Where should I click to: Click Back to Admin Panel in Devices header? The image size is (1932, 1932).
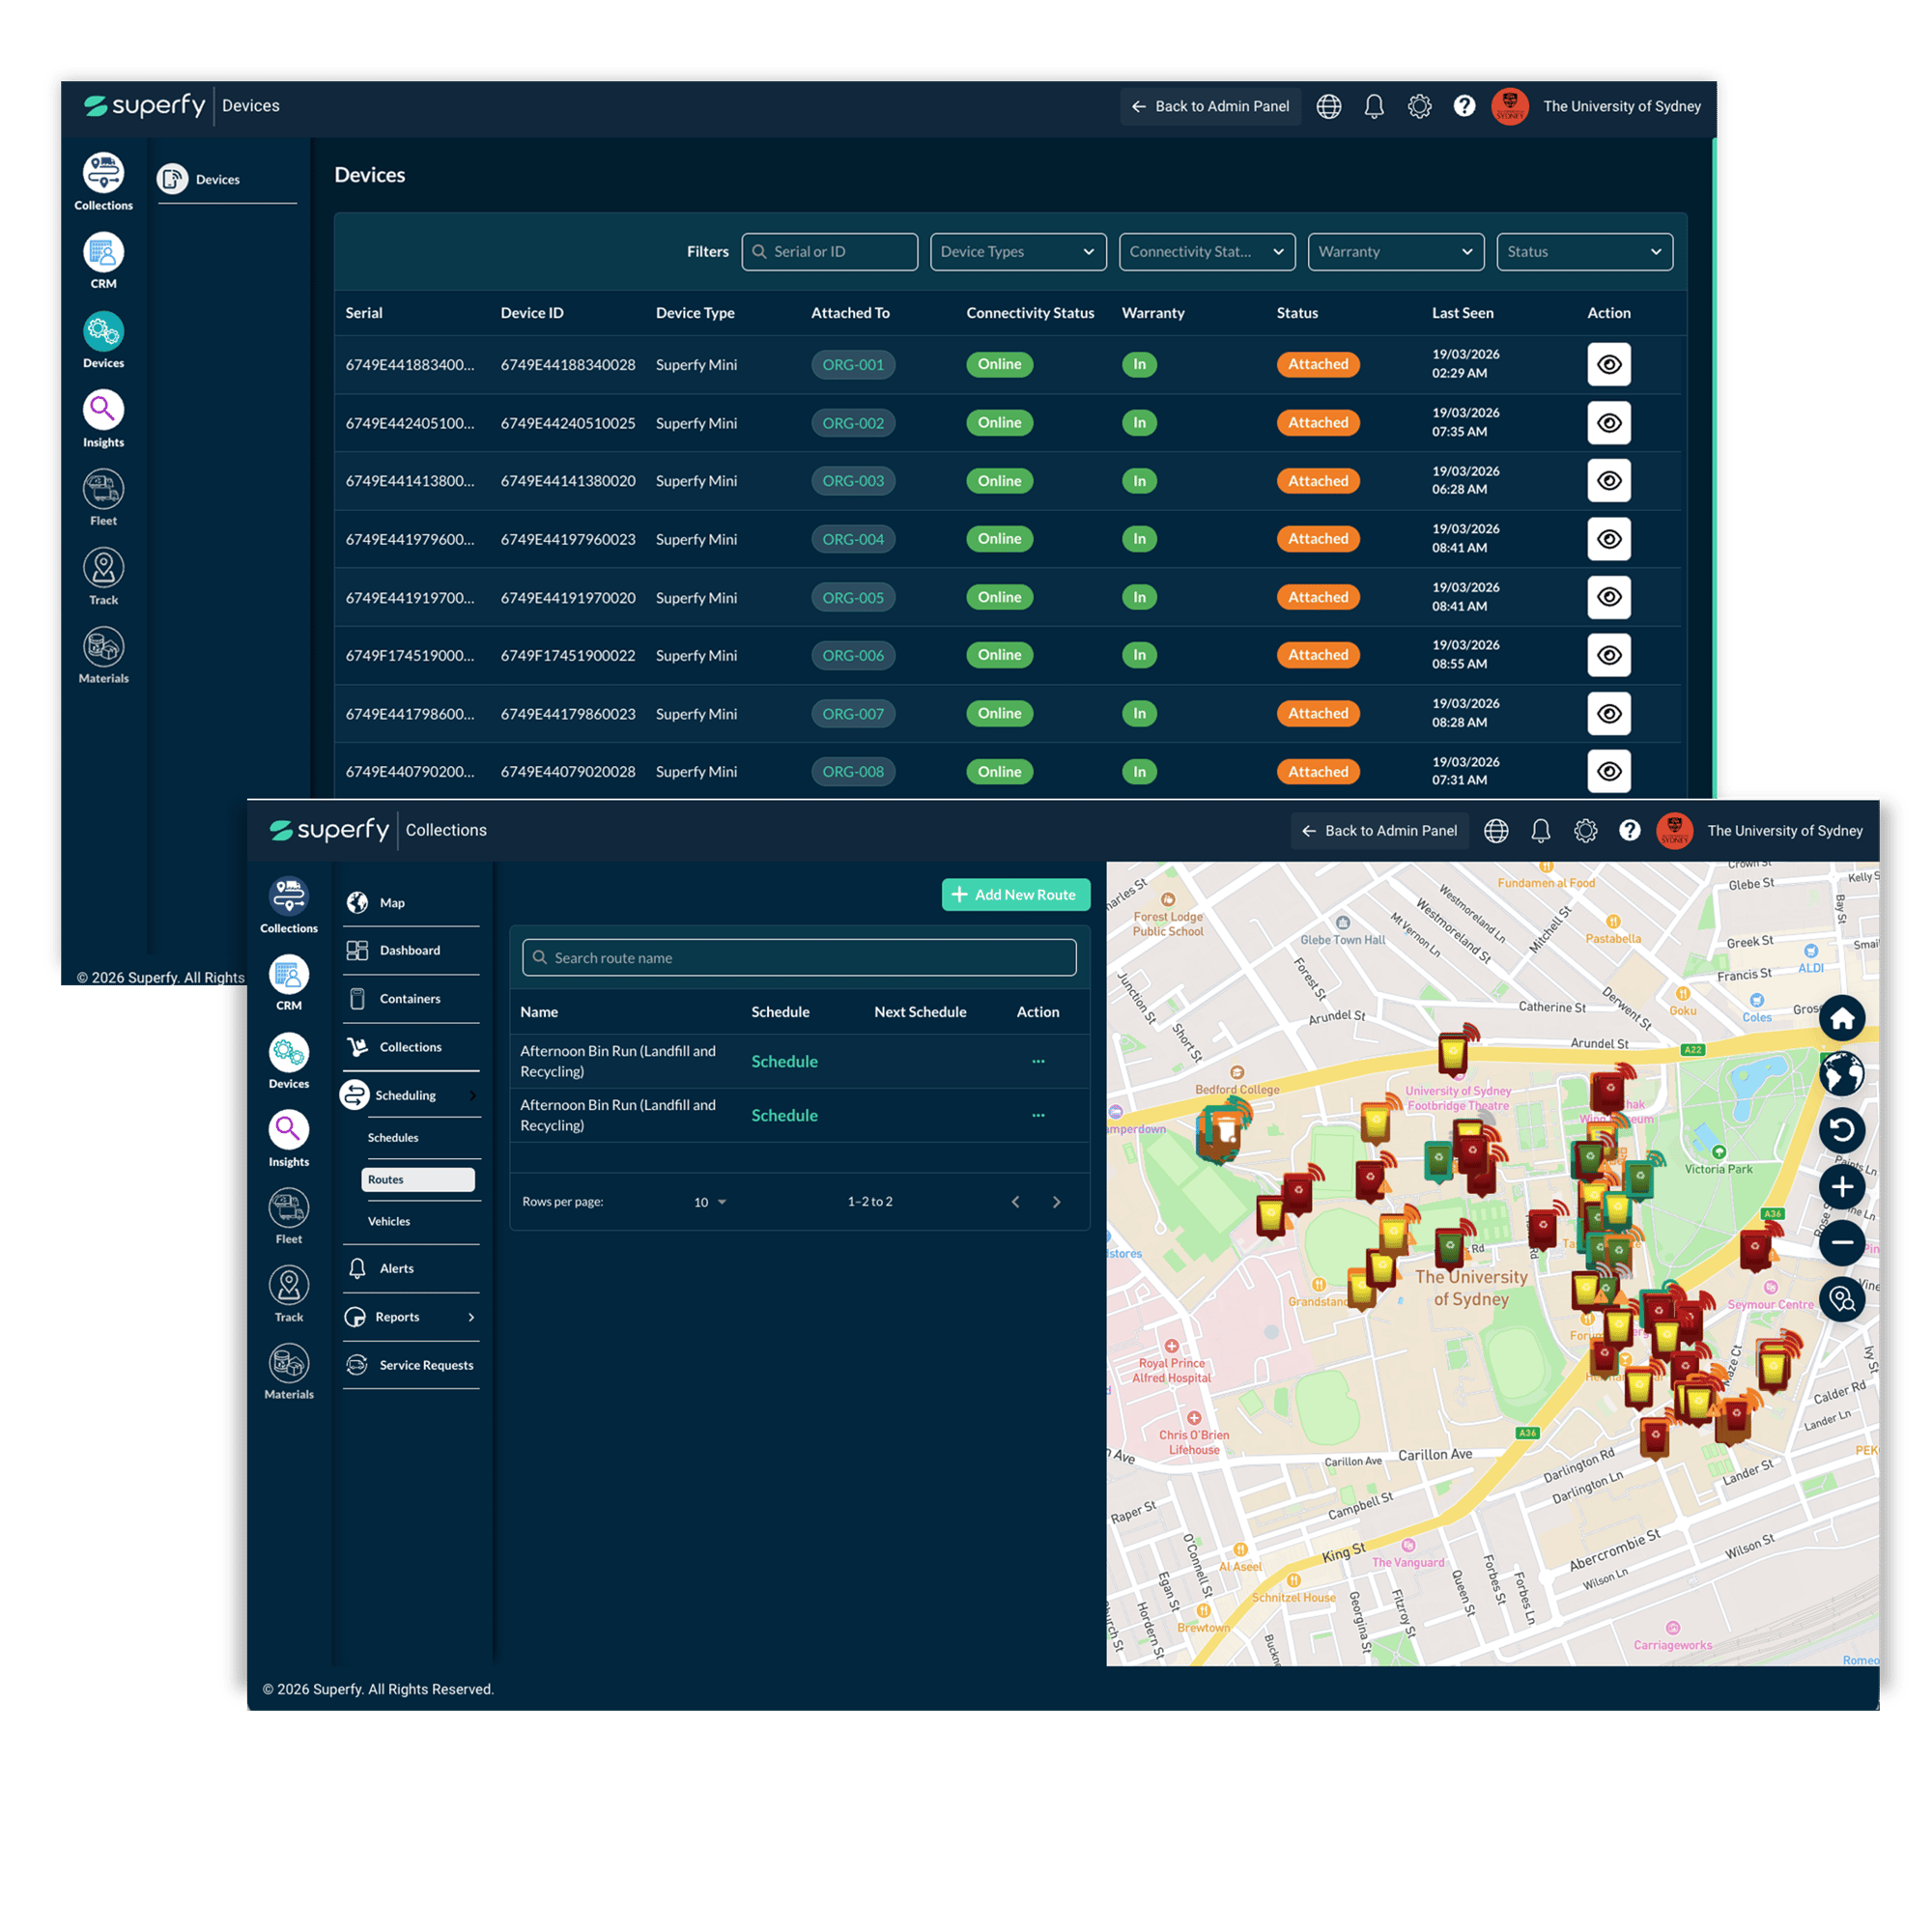(1210, 107)
